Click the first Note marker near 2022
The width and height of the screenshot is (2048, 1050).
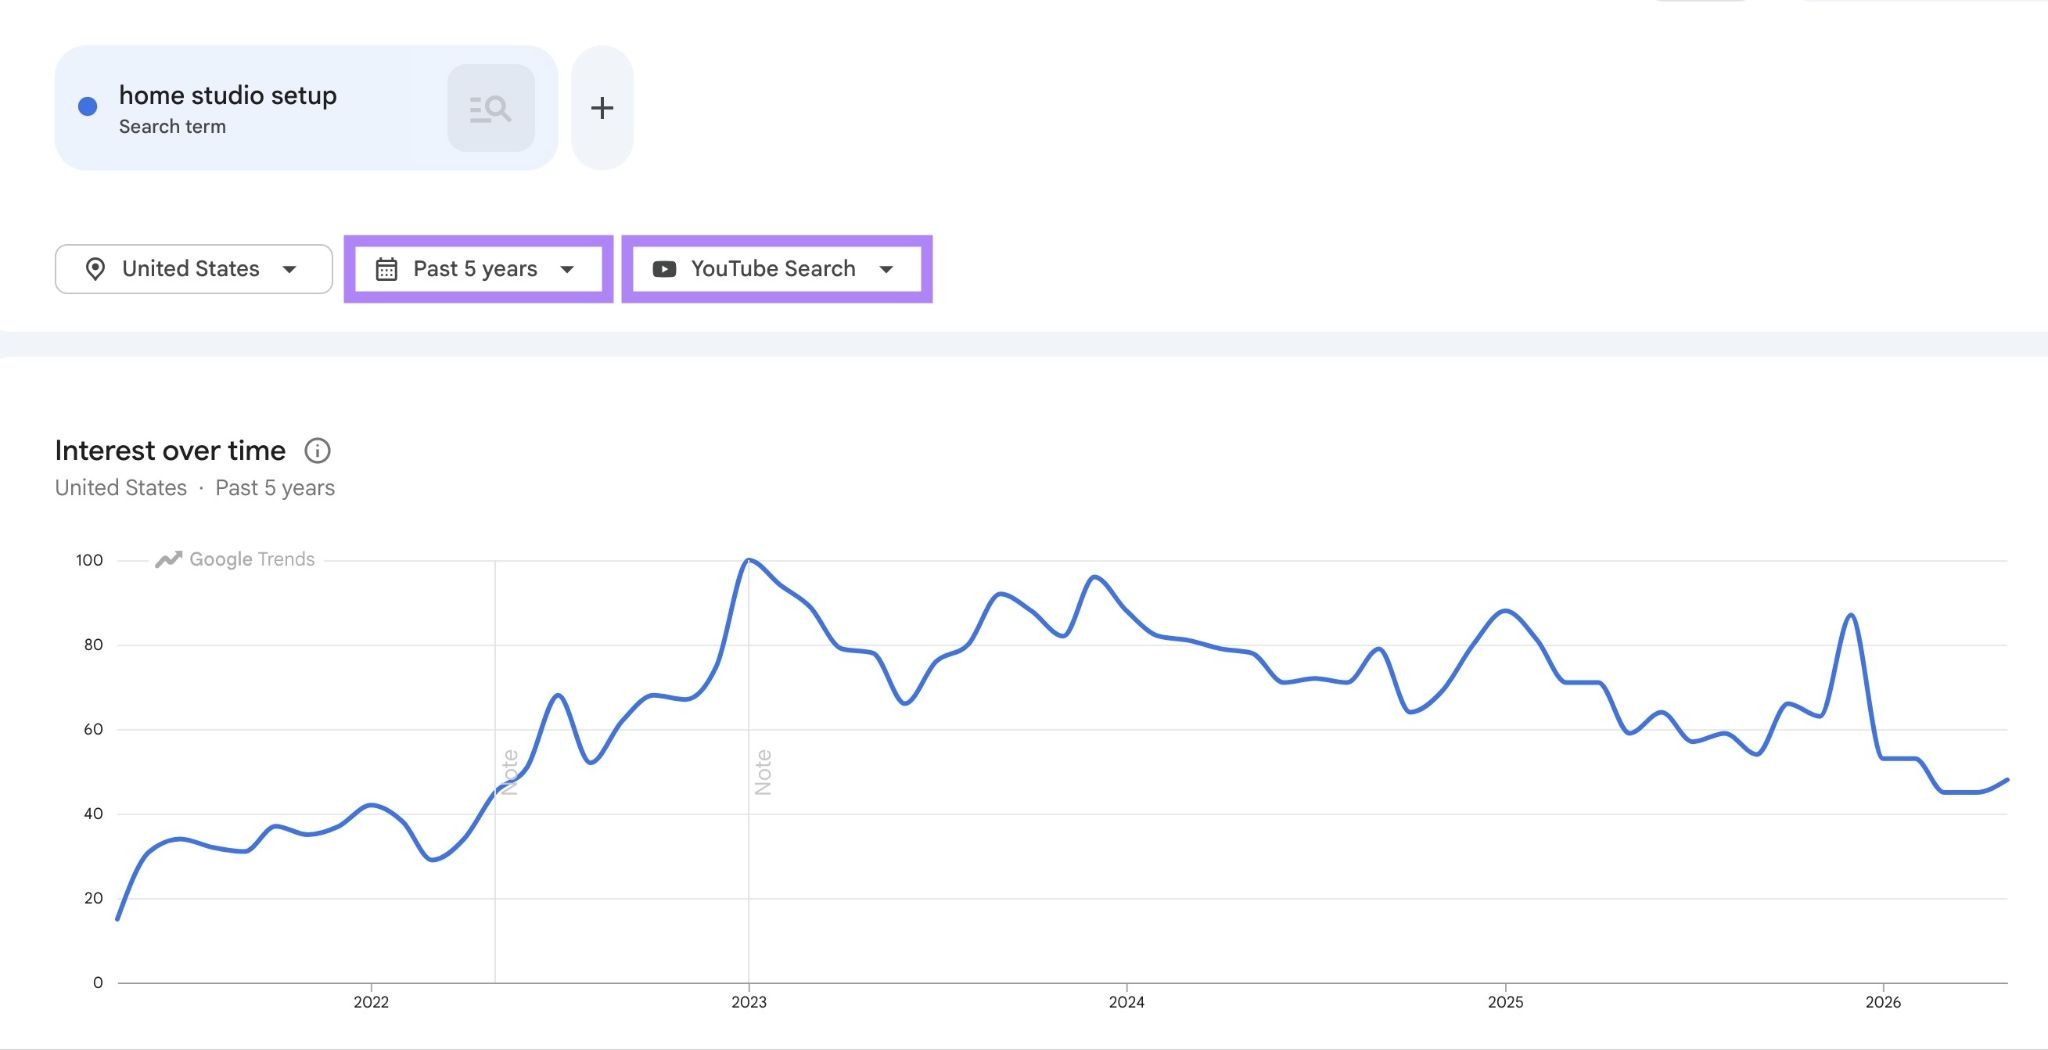coord(510,772)
